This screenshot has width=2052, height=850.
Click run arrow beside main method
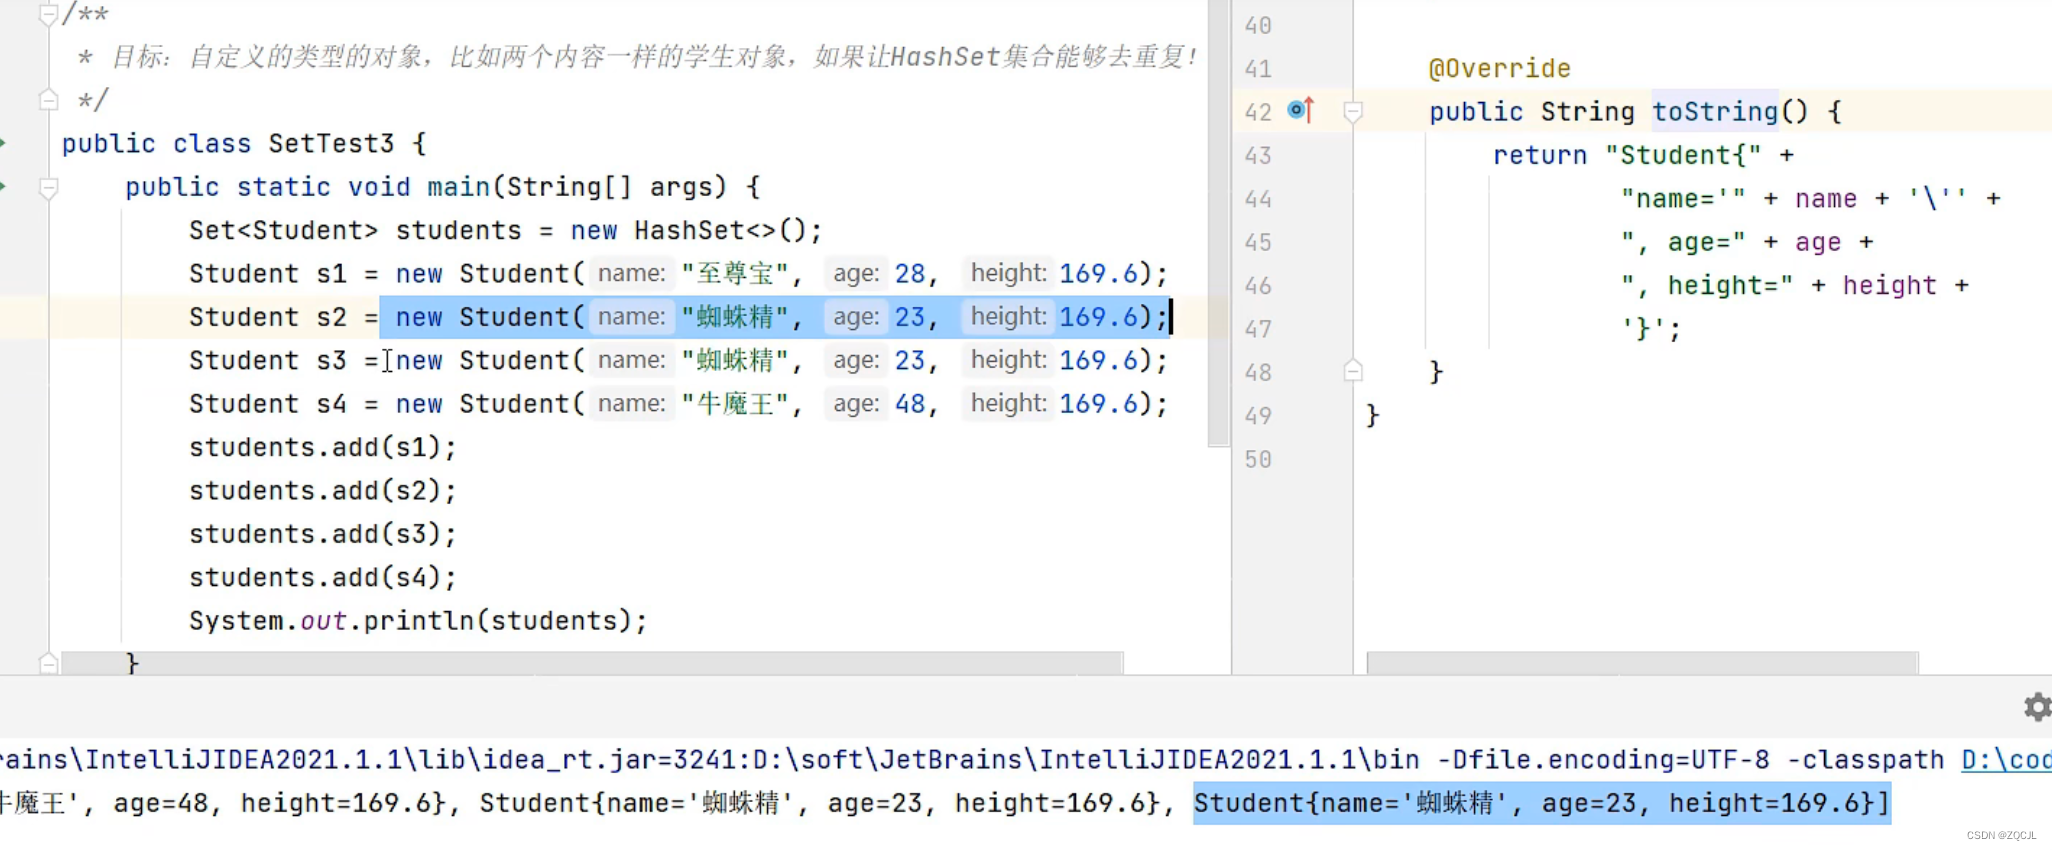coord(3,187)
